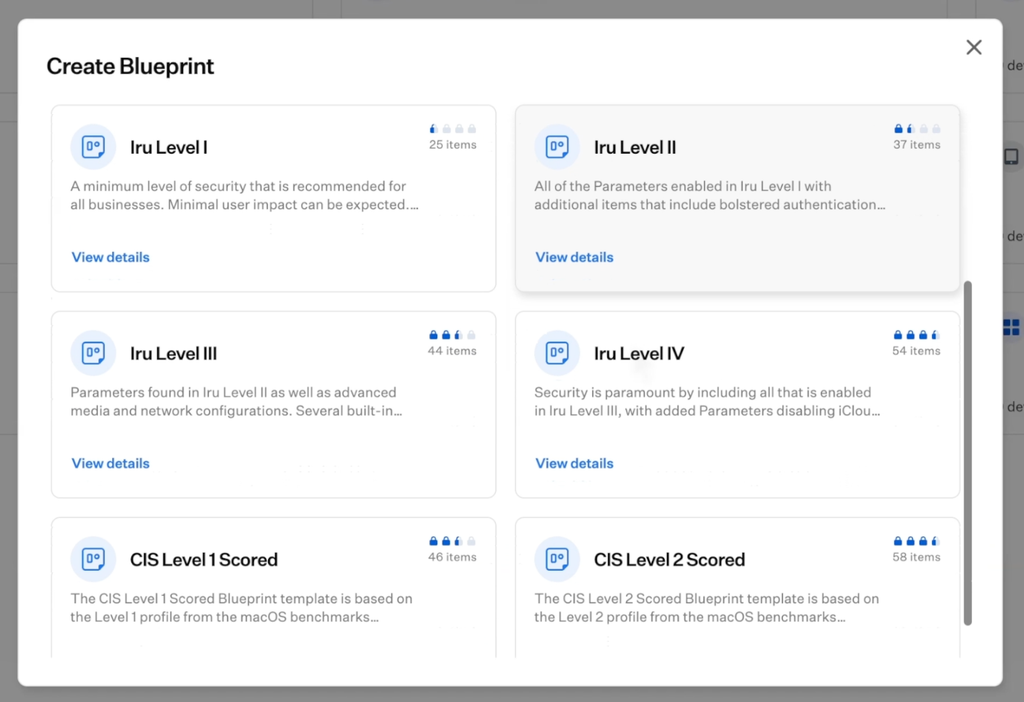
Task: Click the CIS Level 2 Scored template description
Action: tap(707, 608)
